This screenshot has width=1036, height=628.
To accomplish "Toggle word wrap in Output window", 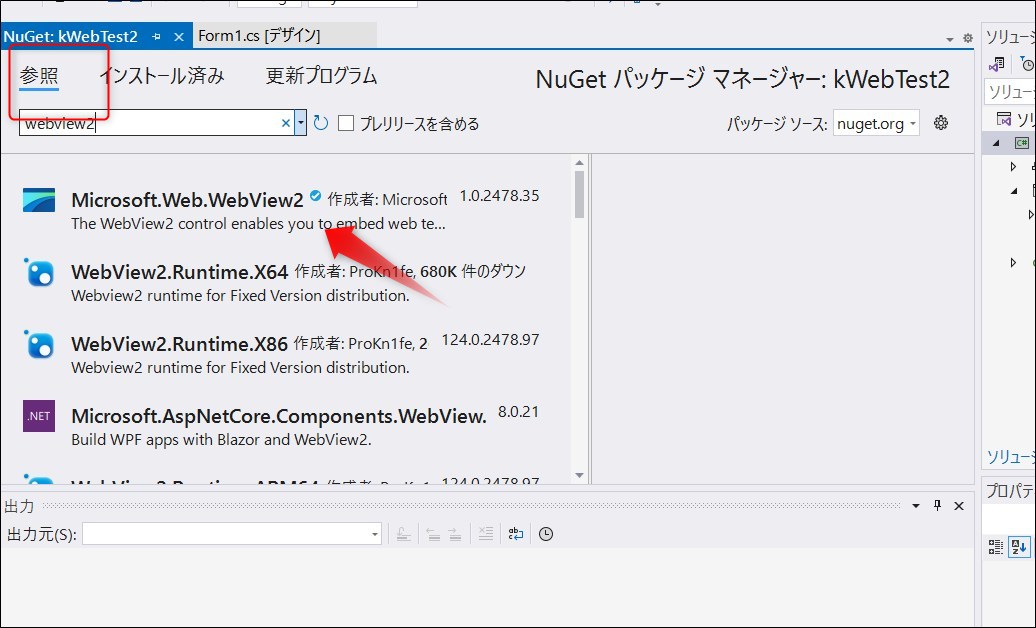I will tap(515, 534).
